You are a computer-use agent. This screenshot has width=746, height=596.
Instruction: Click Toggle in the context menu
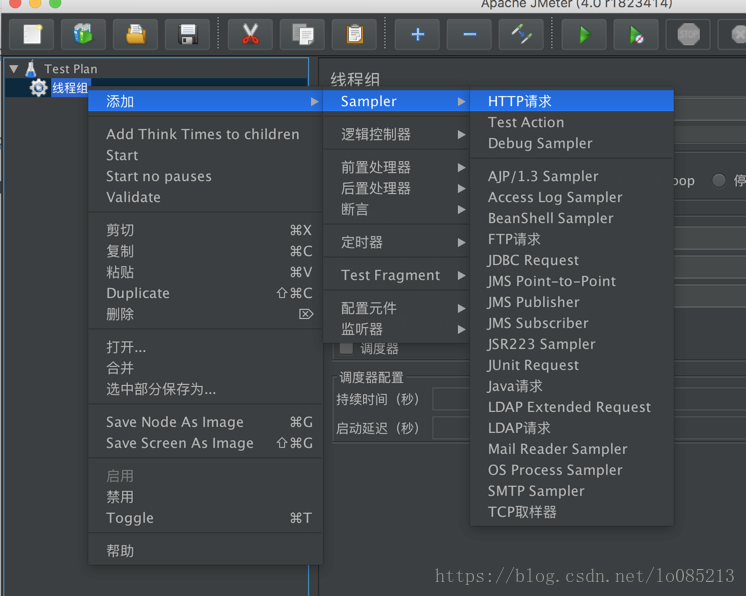206,518
